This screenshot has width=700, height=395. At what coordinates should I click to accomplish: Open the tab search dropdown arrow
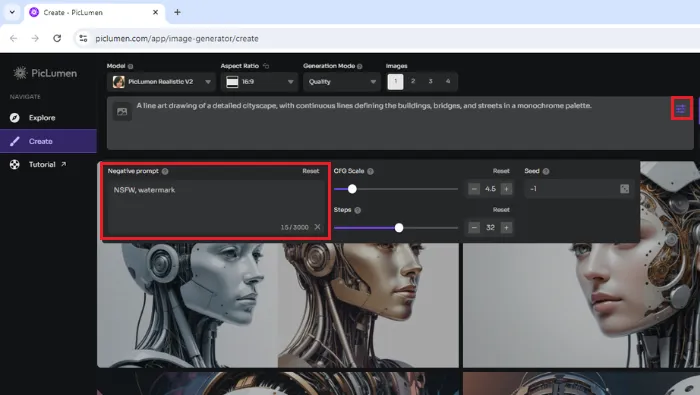tap(12, 12)
